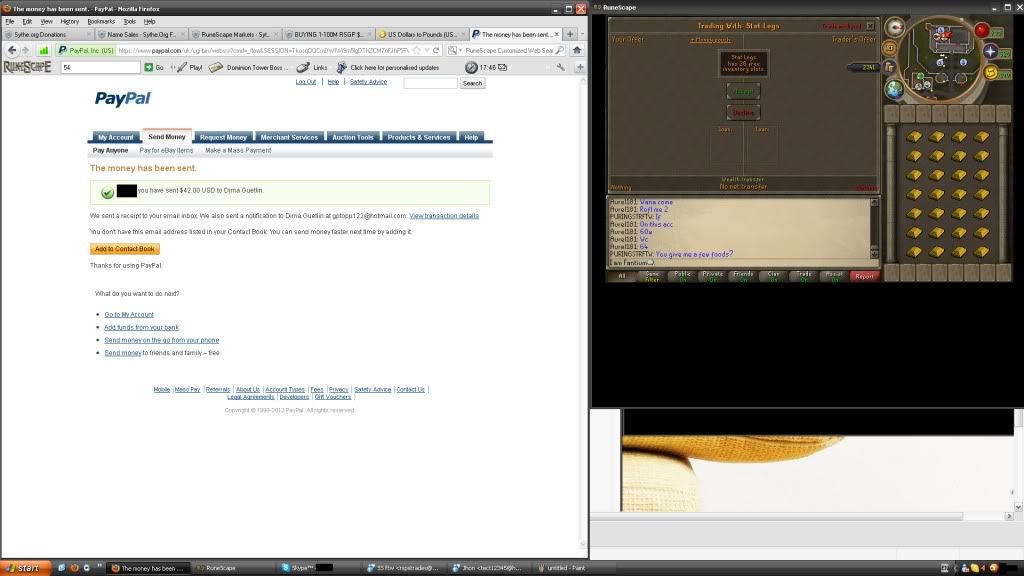Image resolution: width=1024 pixels, height=576 pixels.
Task: Open PayPal Merchant Services tab
Action: click(x=289, y=137)
